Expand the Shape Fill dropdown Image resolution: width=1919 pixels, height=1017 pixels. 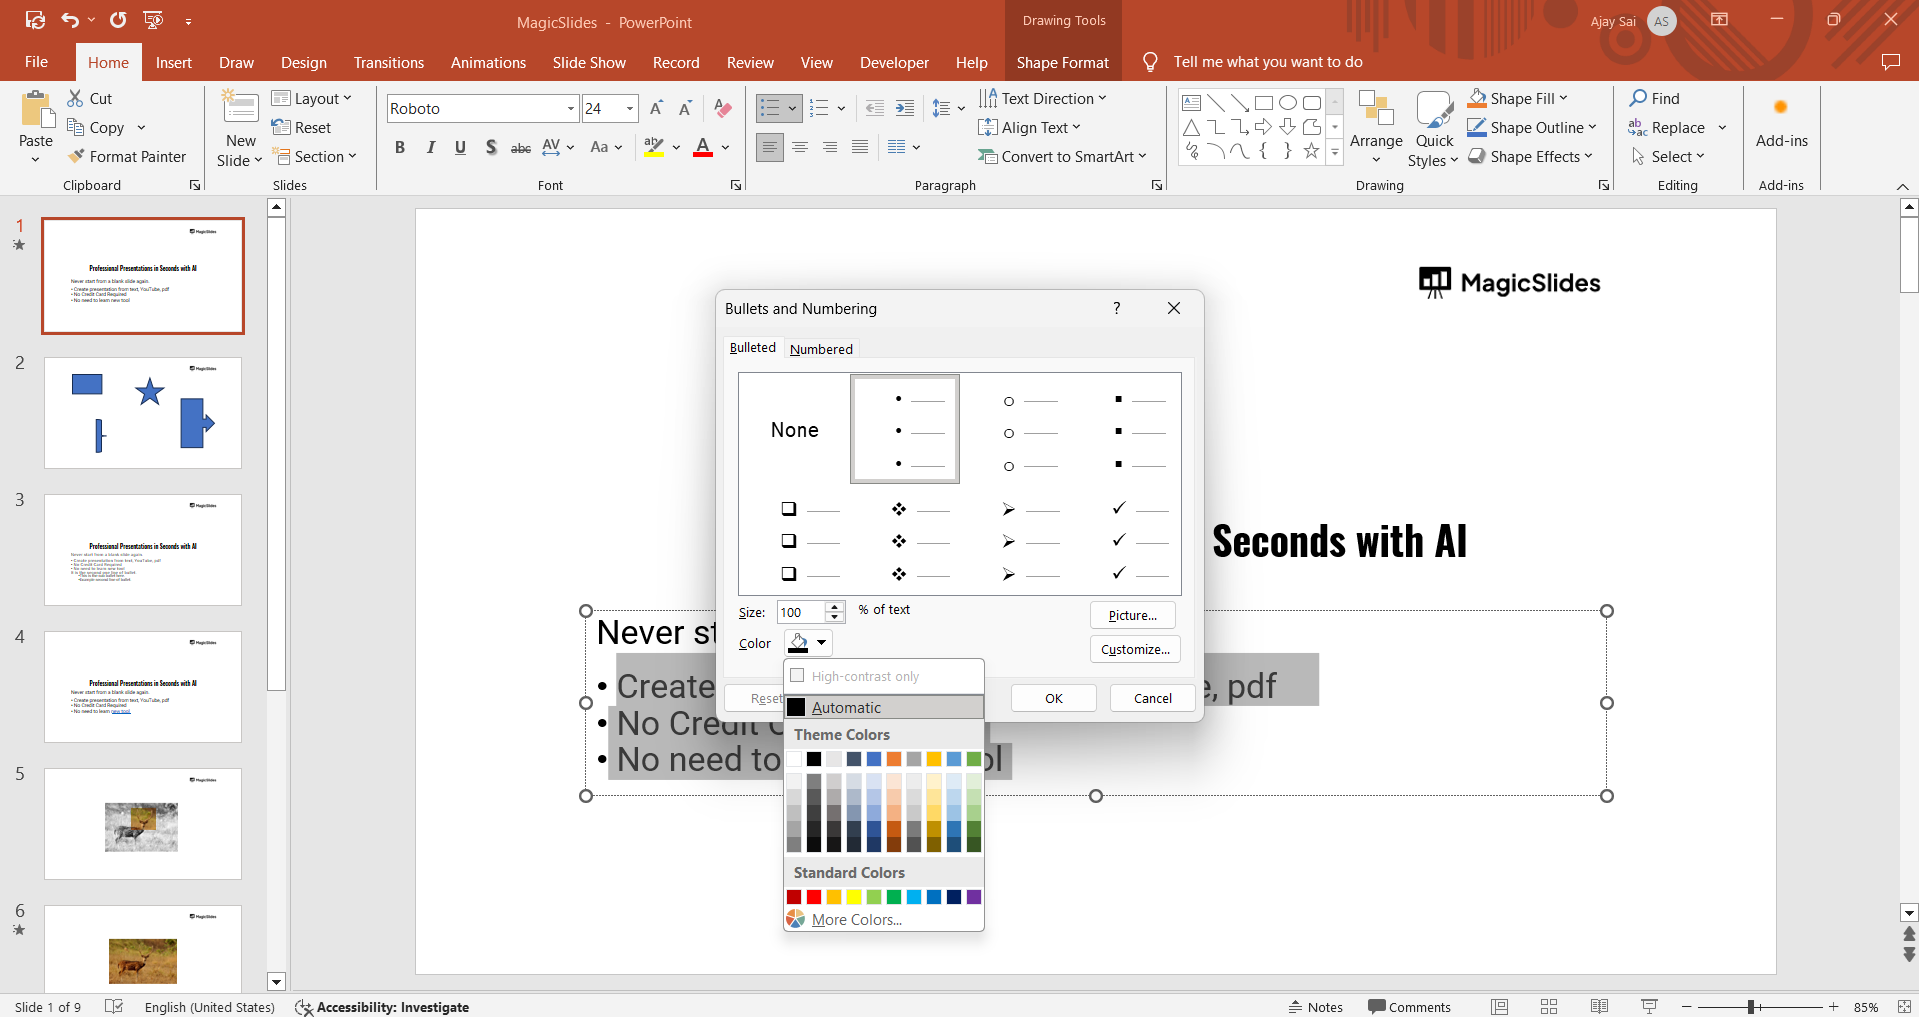point(1563,98)
